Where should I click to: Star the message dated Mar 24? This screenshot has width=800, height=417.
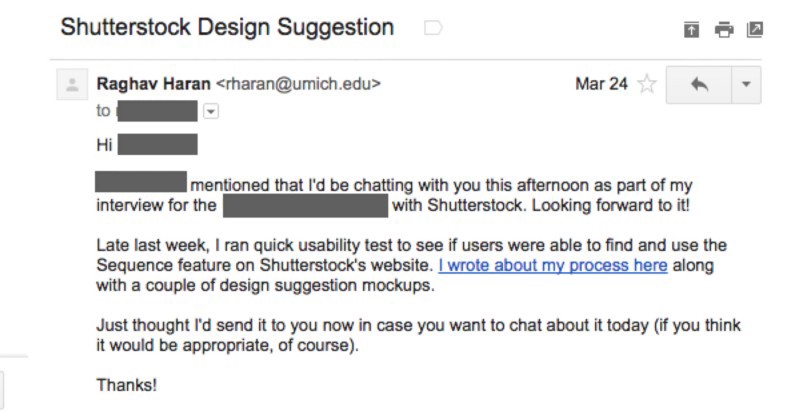[x=647, y=84]
